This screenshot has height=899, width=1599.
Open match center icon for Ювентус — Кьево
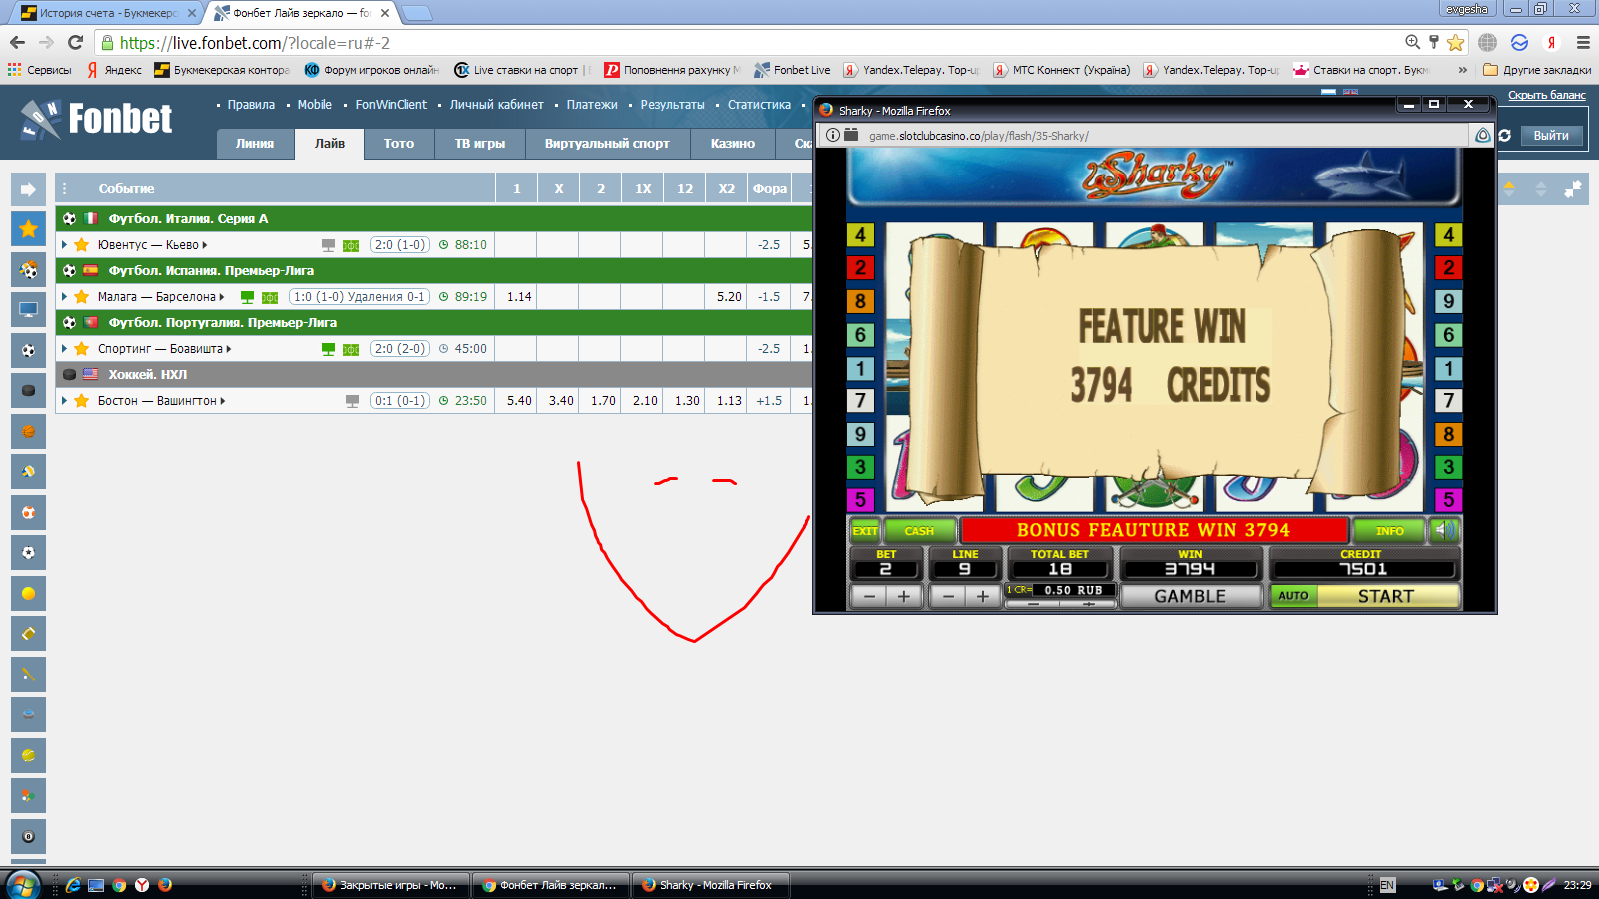tap(351, 245)
